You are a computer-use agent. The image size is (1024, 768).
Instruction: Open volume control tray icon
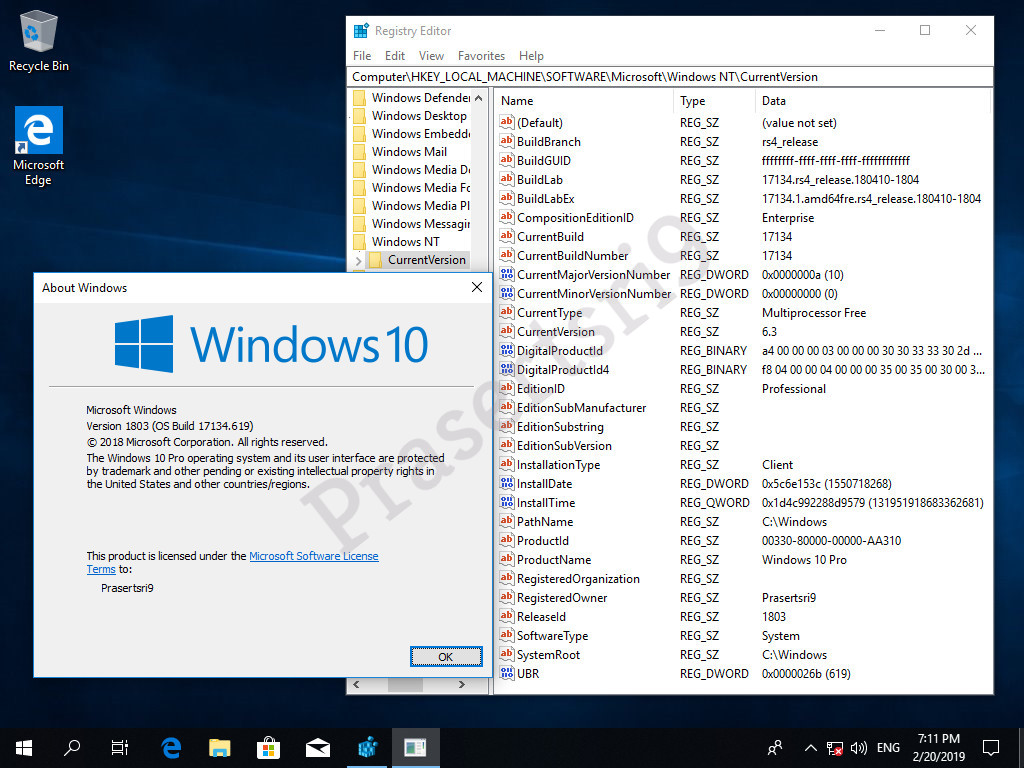click(x=859, y=748)
